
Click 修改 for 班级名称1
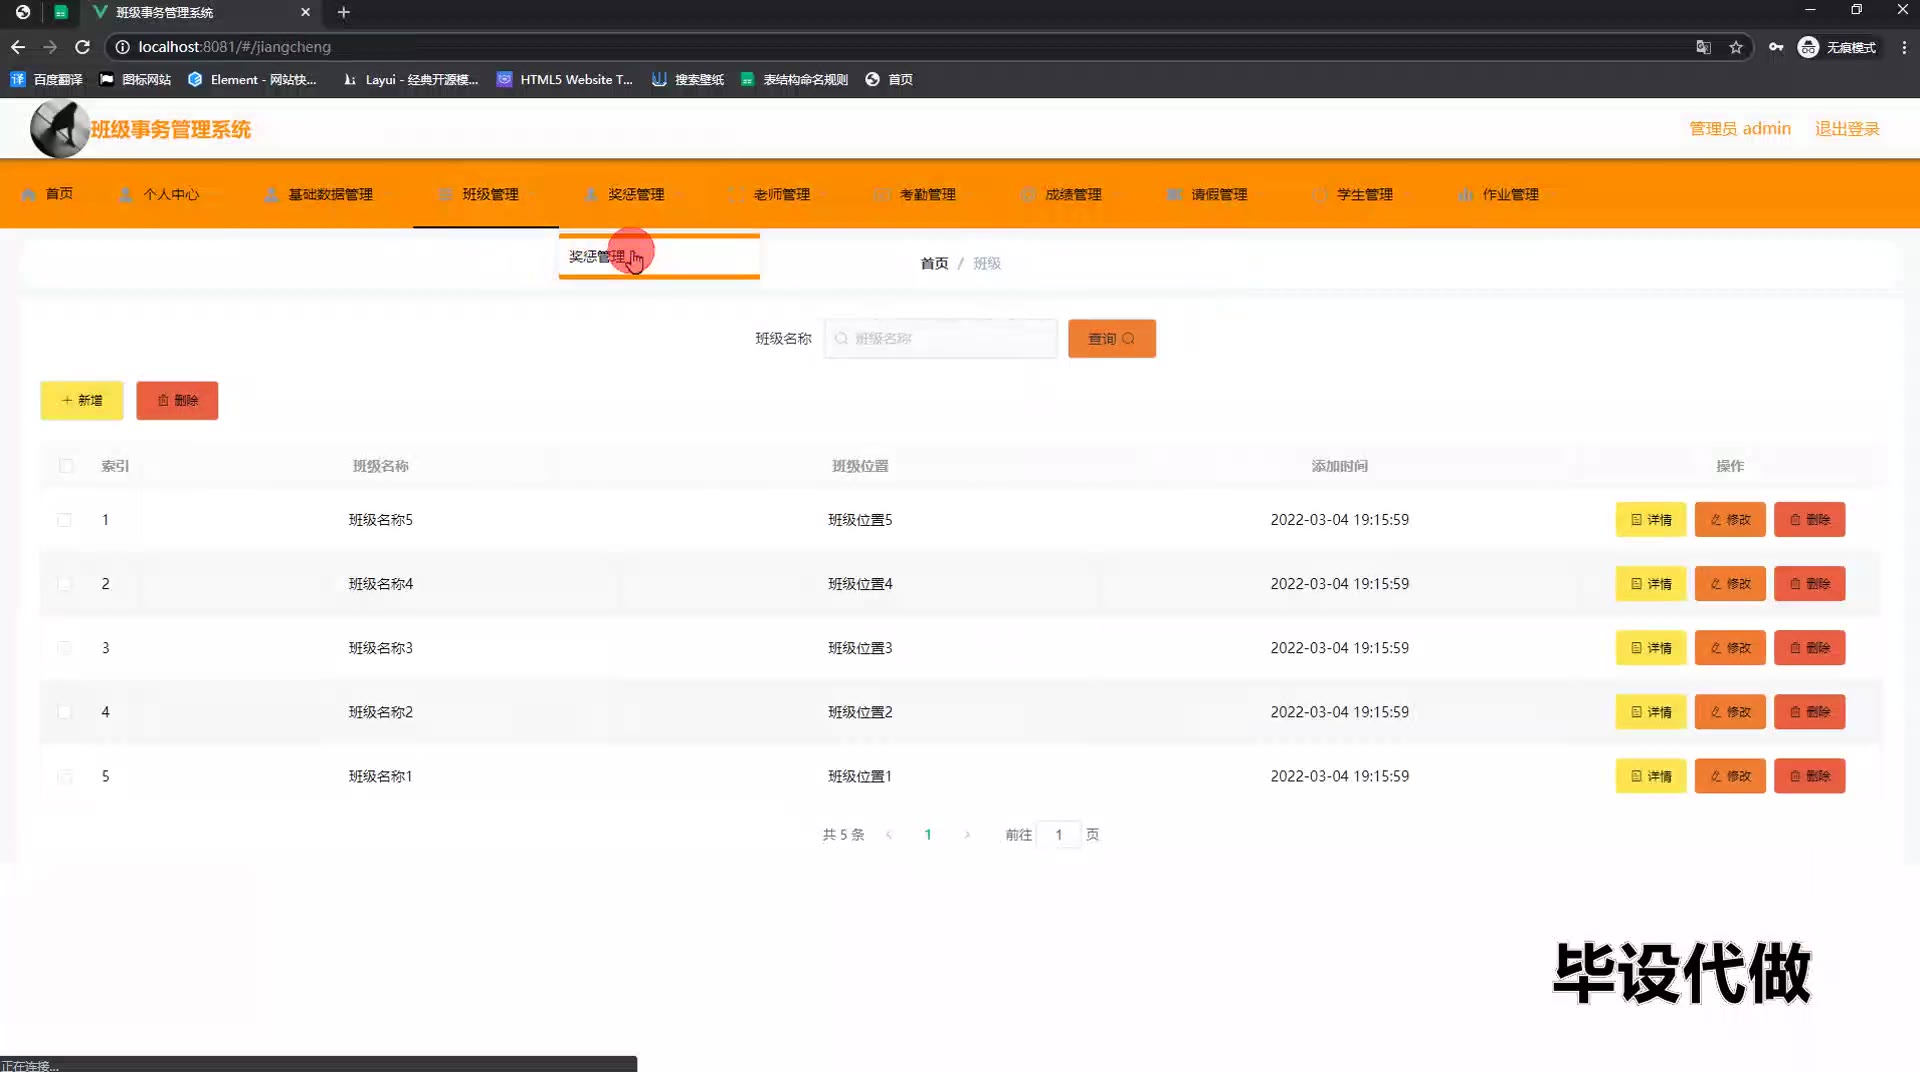tap(1730, 776)
